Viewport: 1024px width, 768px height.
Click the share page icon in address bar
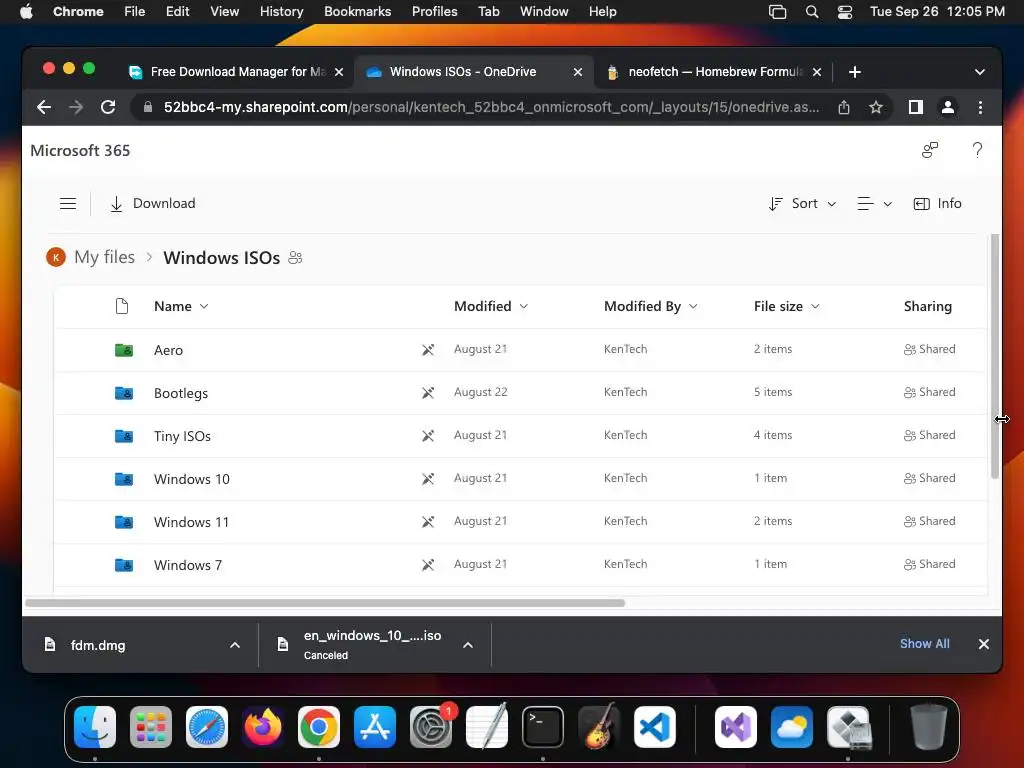pos(844,107)
